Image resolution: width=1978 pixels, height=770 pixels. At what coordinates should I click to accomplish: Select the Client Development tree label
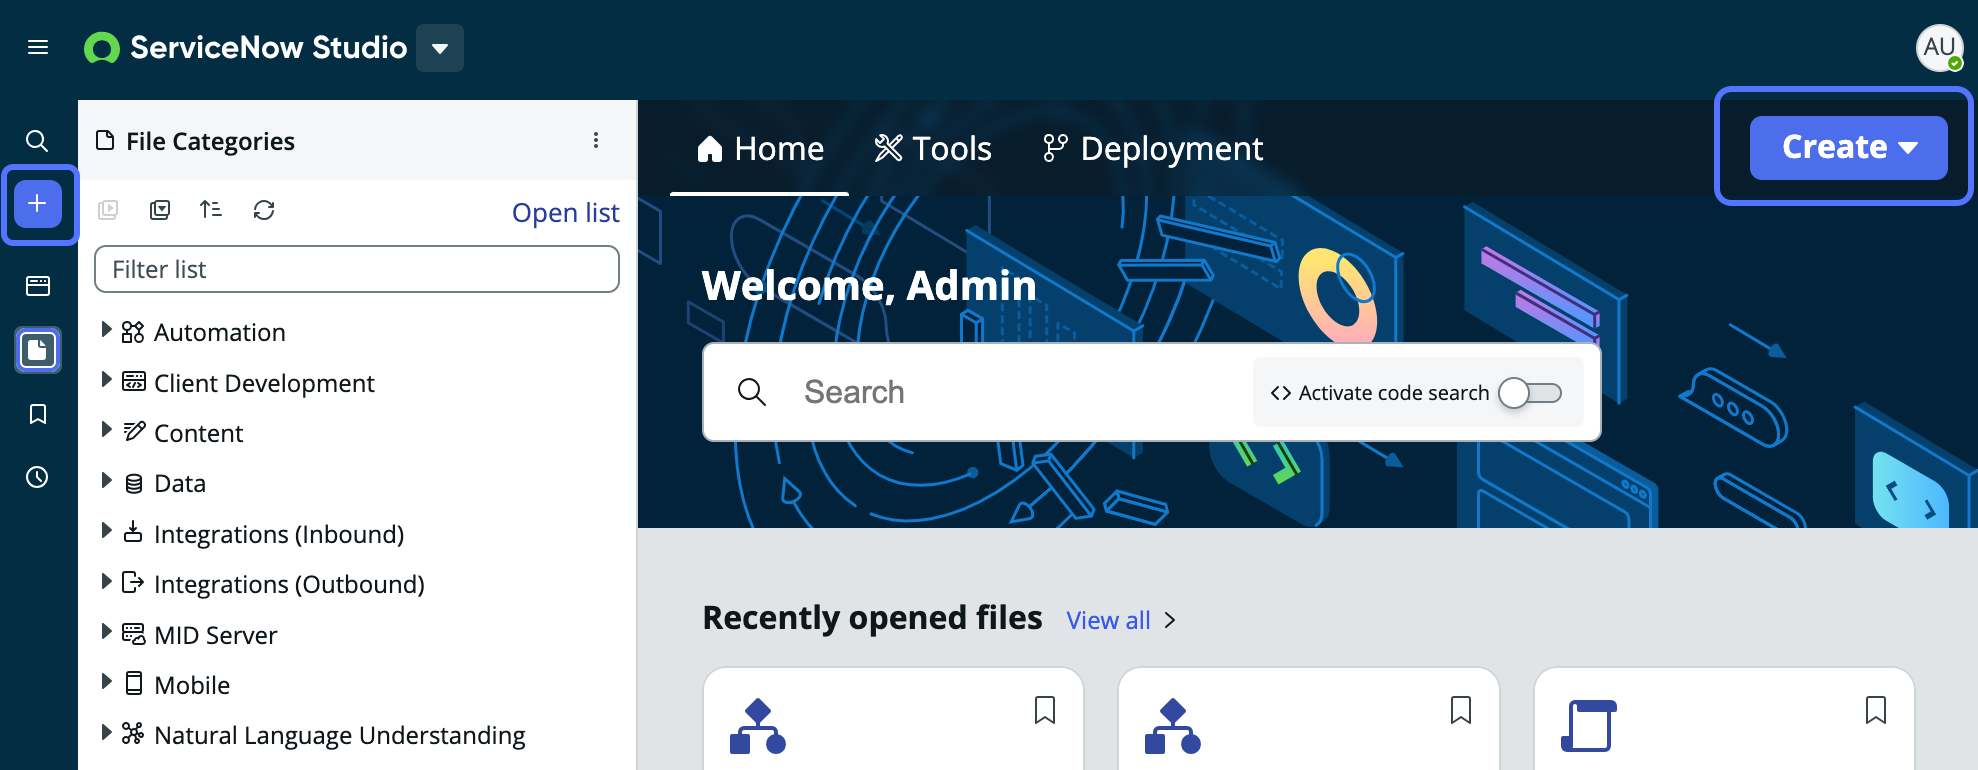tap(264, 383)
